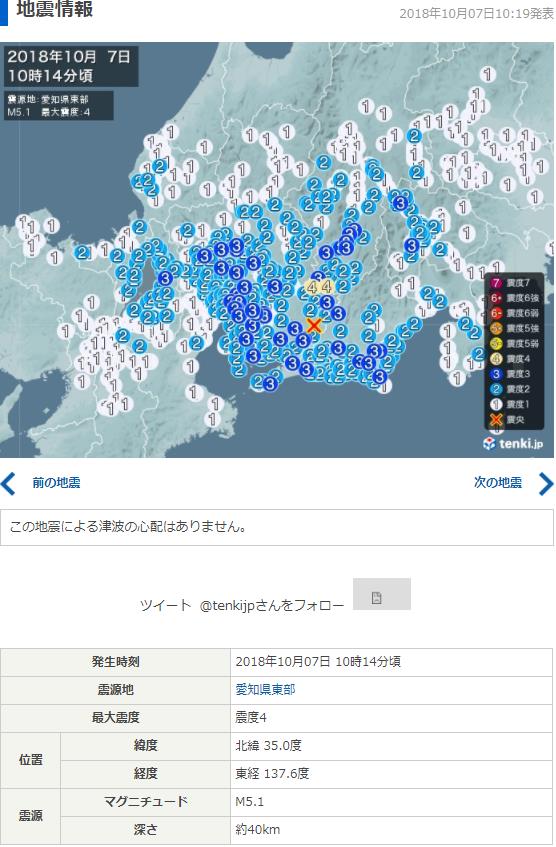This screenshot has height=847, width=556.
Task: Click the right chevron arrow beside 次の地震
Action: click(x=546, y=483)
